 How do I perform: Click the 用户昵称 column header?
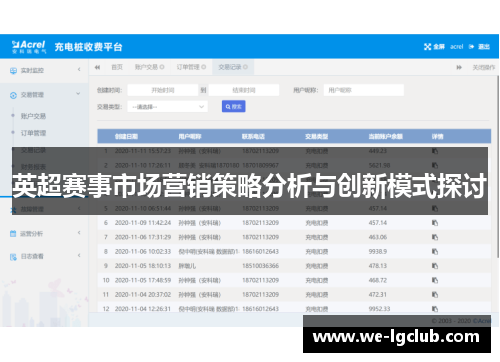click(x=190, y=136)
